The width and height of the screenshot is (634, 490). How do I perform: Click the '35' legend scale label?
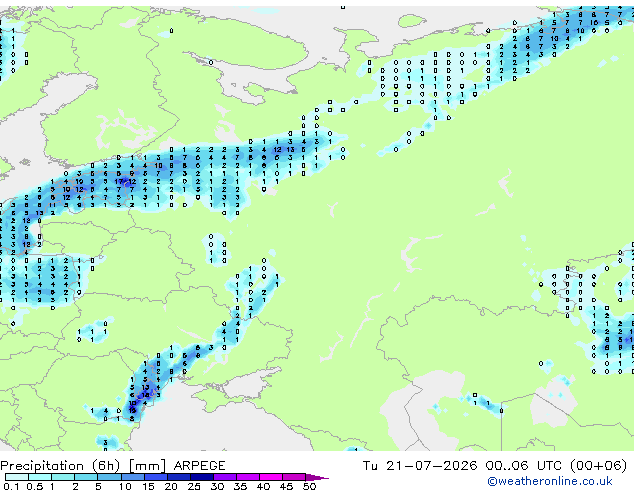point(241,486)
